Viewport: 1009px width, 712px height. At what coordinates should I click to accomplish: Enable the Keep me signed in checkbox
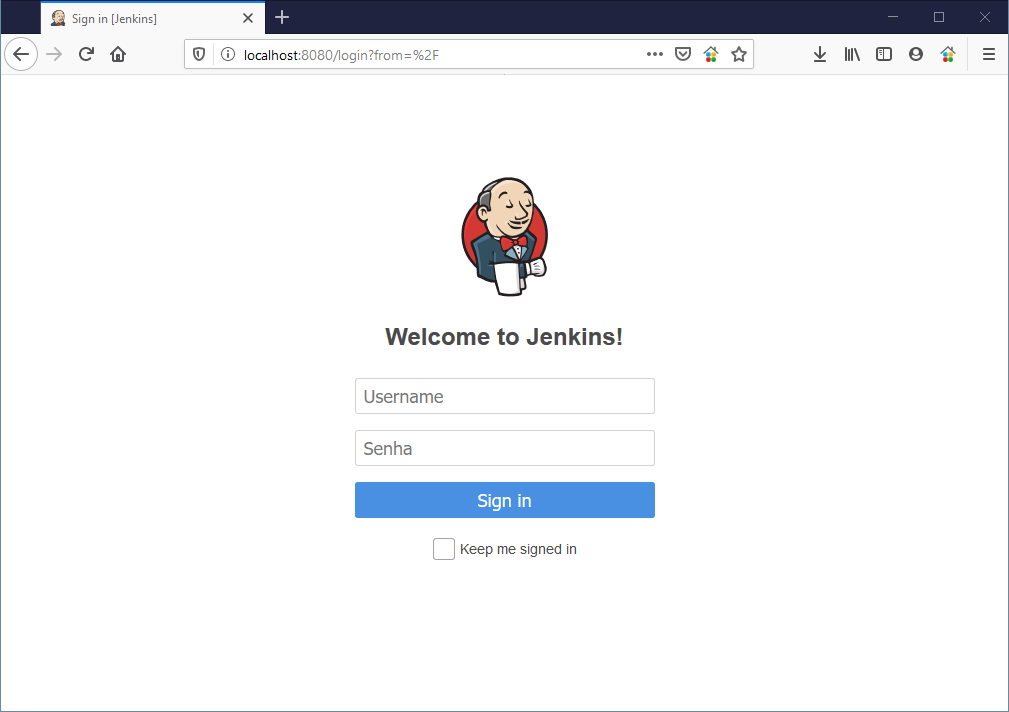443,548
